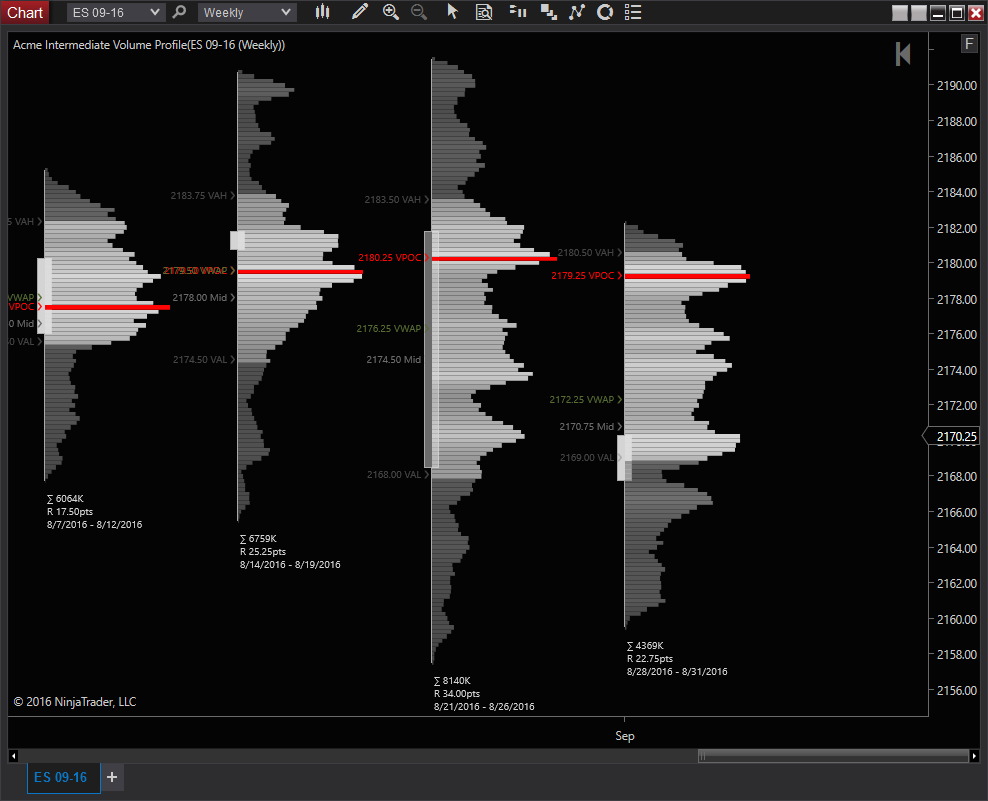This screenshot has height=801, width=988.
Task: Click the 8/21/2016 - 8/26/2016 date range
Action: [484, 706]
